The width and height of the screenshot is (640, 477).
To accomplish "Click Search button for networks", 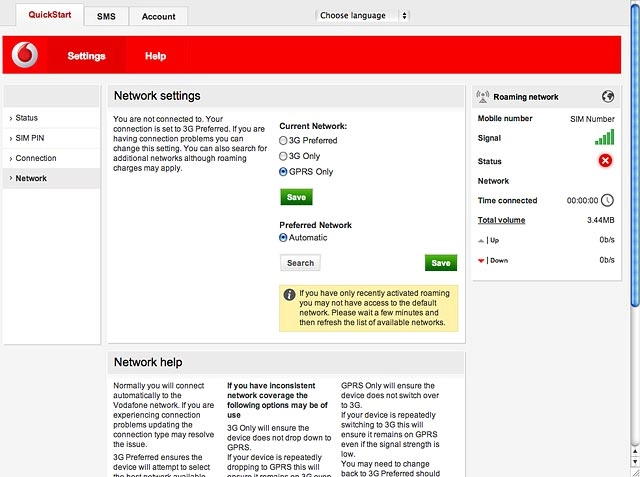I will coord(300,263).
